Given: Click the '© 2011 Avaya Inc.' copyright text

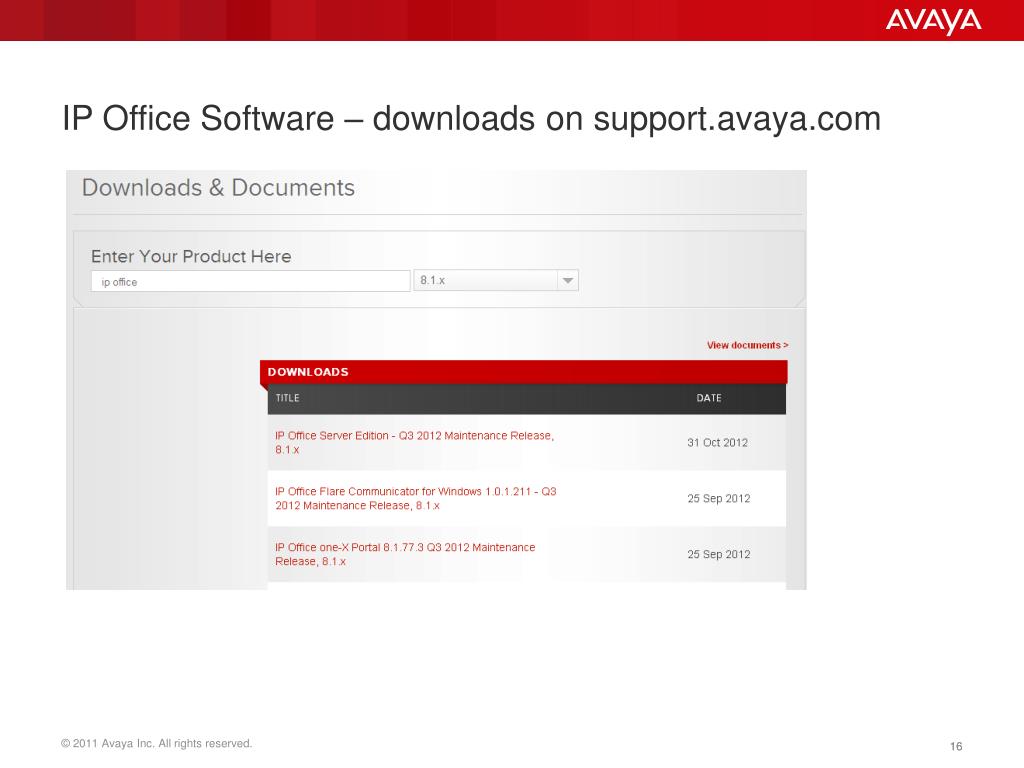Looking at the screenshot, I should [156, 743].
